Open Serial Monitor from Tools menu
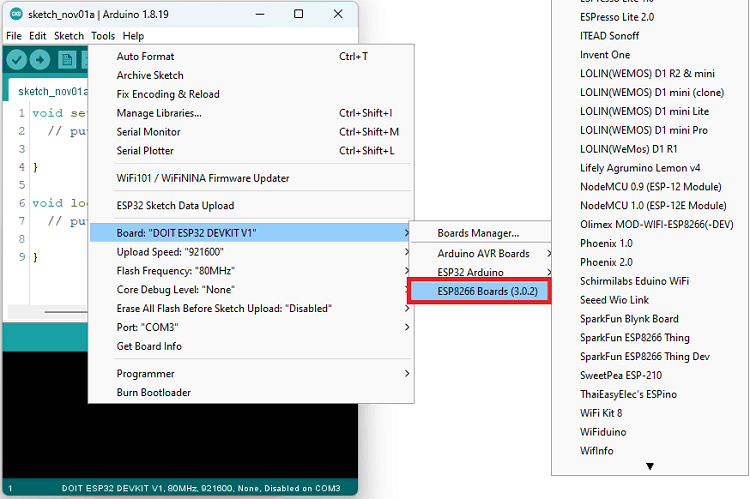The width and height of the screenshot is (750, 499). [148, 132]
